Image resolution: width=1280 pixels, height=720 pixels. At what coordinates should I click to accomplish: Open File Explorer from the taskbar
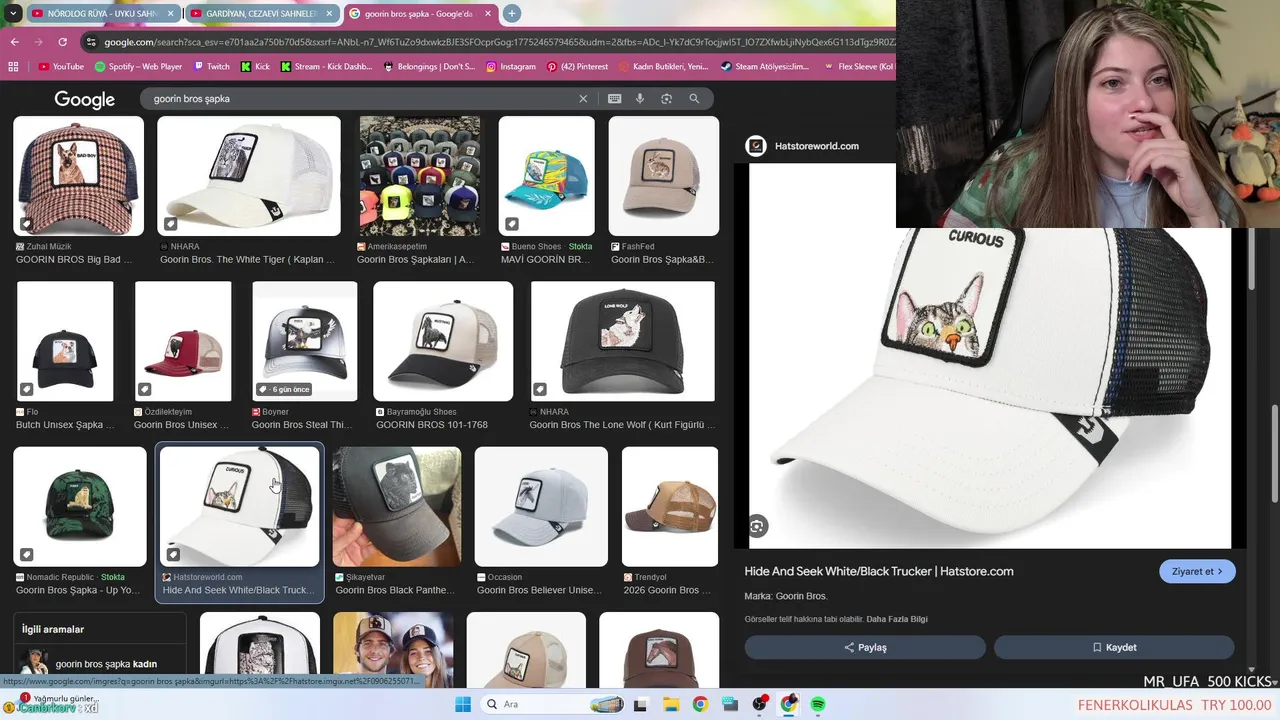[x=671, y=704]
